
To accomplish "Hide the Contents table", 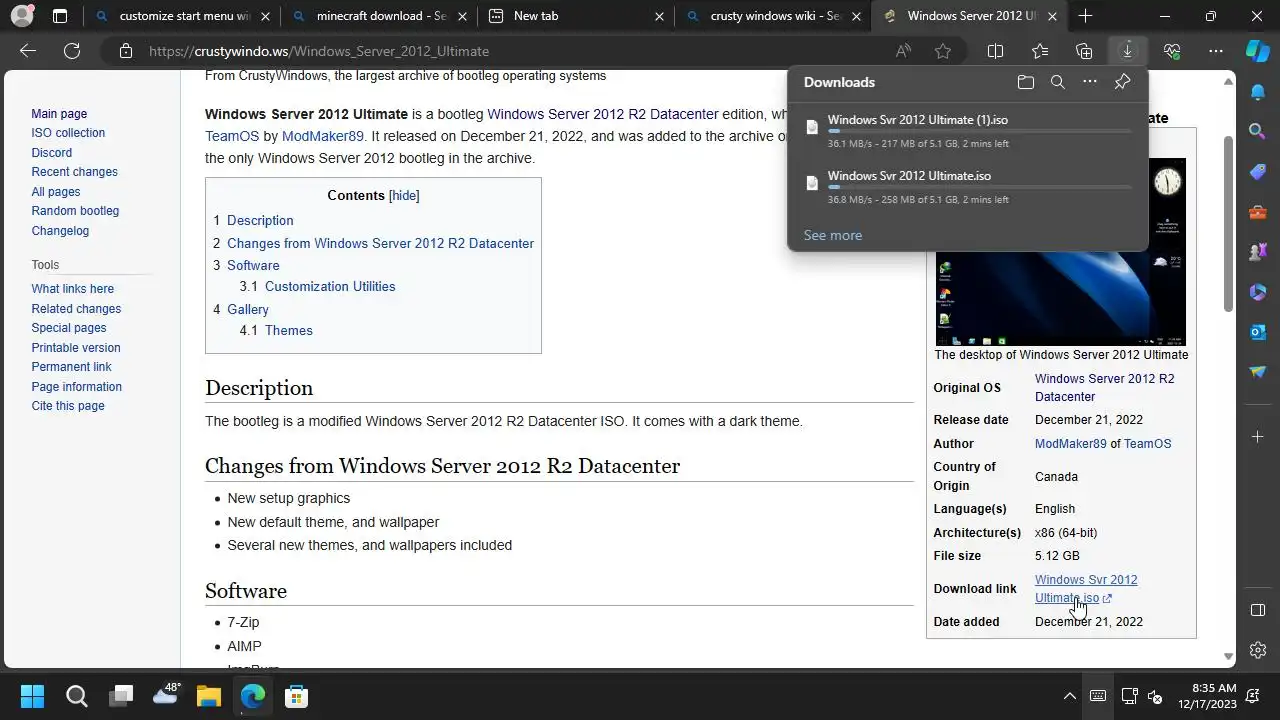I will tap(404, 195).
